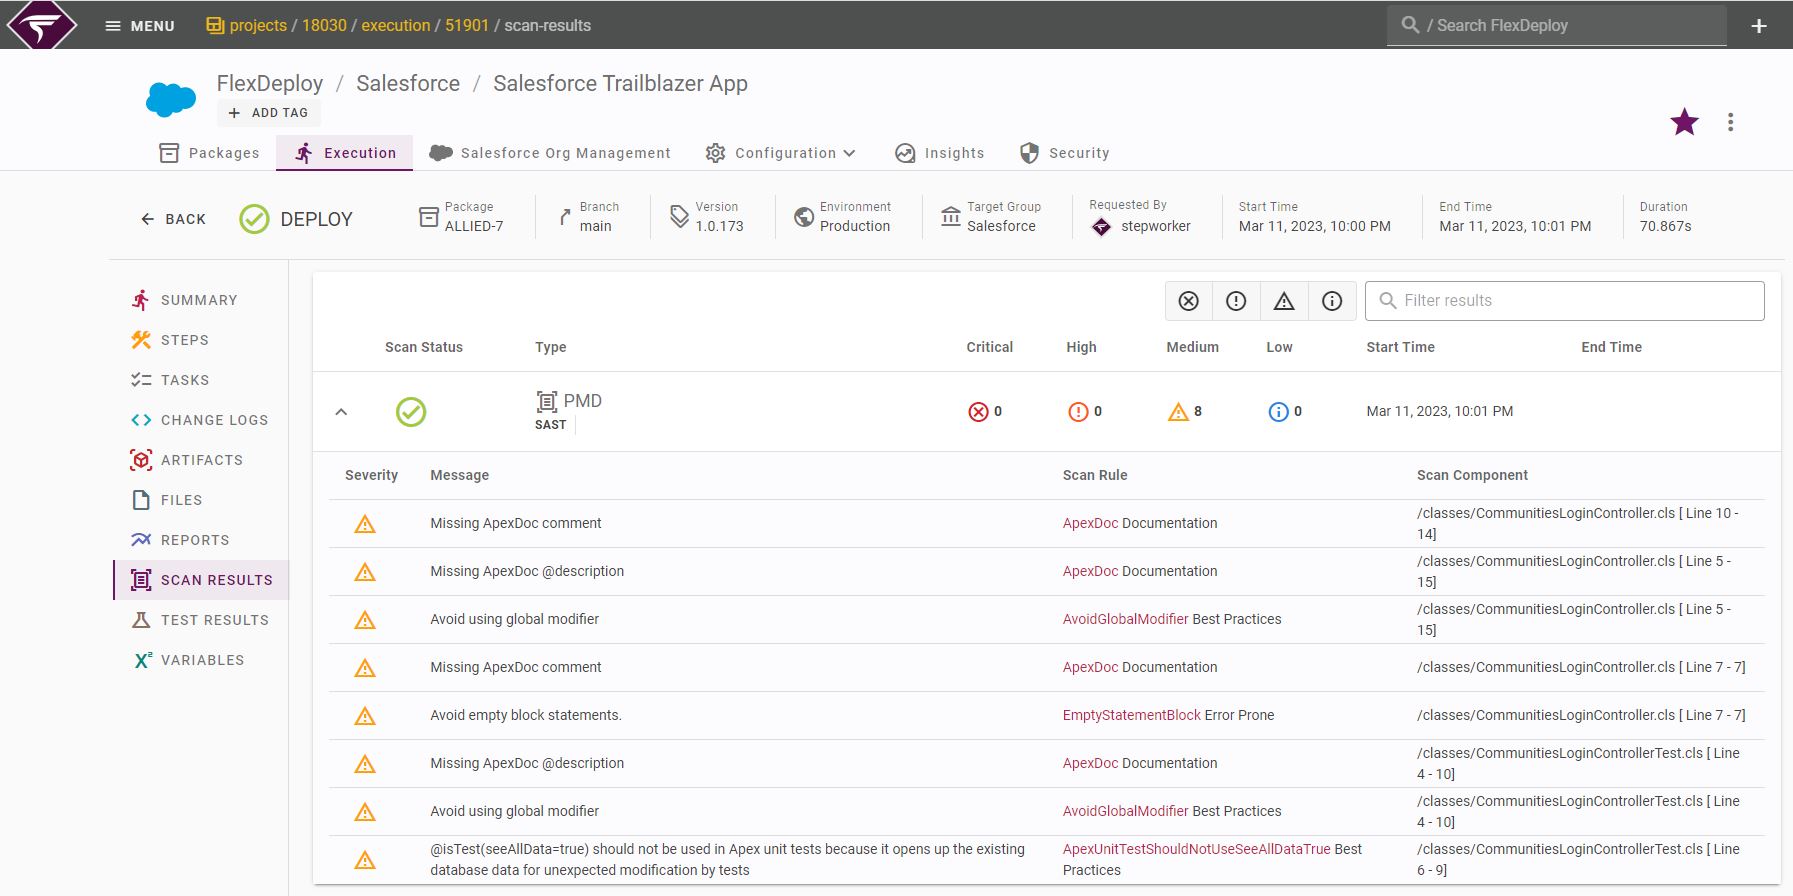Click the Salesforce cloud project icon
The width and height of the screenshot is (1793, 896).
(171, 99)
